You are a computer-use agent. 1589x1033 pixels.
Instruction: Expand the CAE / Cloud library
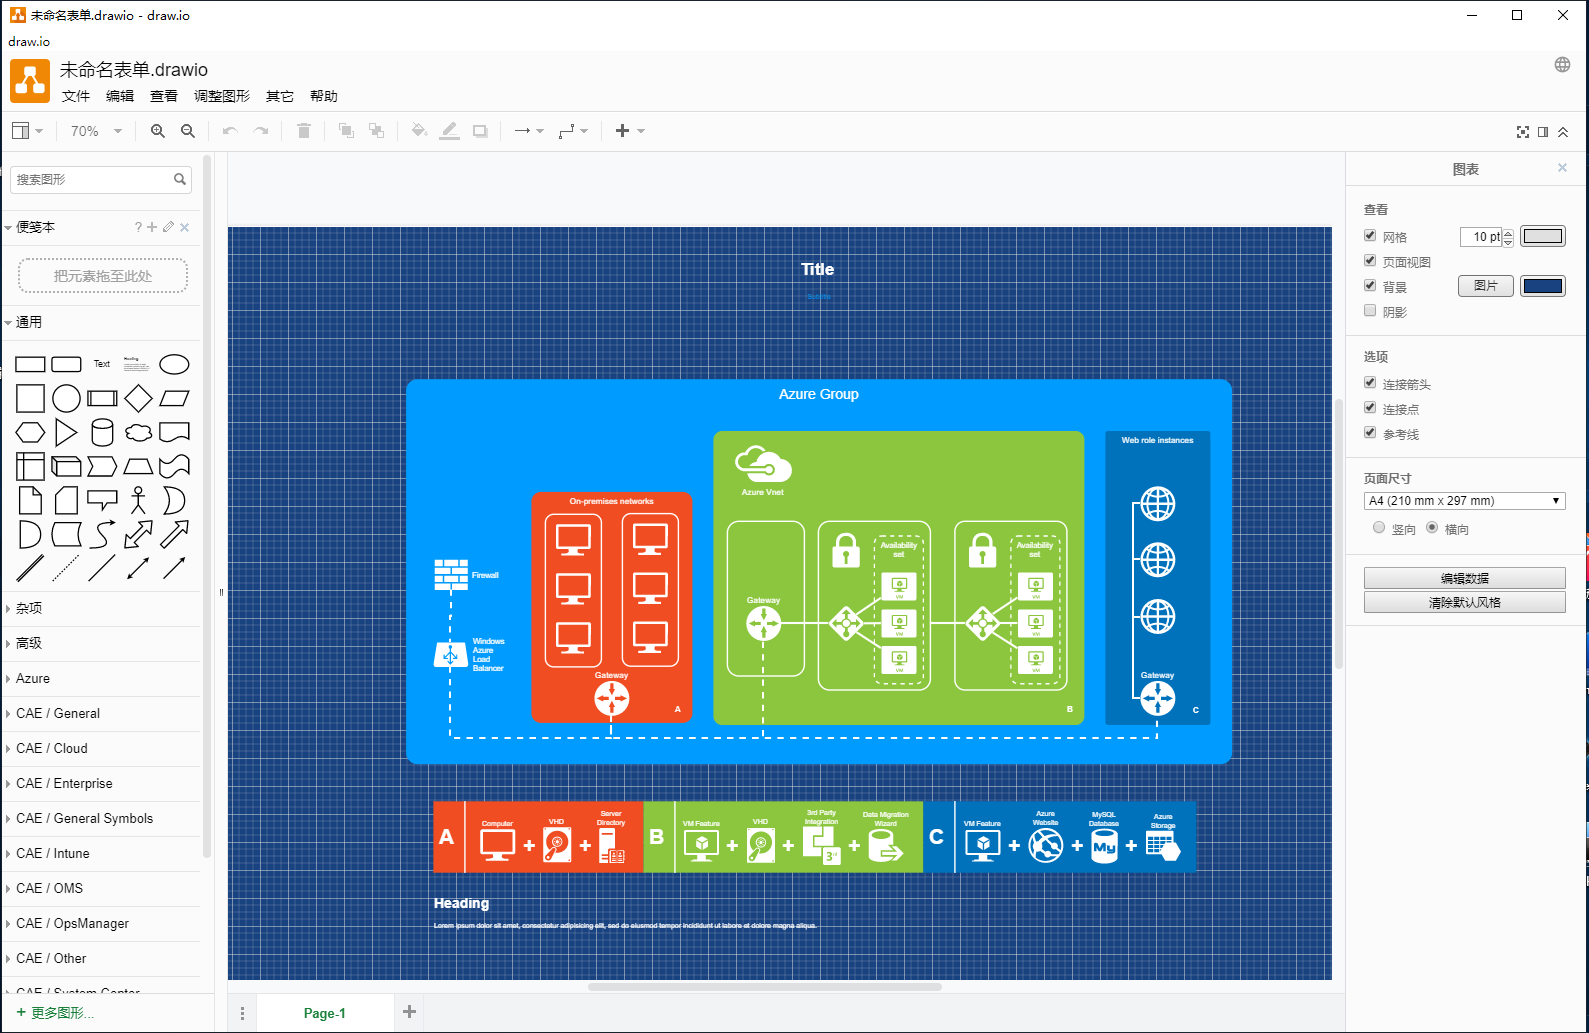click(102, 748)
